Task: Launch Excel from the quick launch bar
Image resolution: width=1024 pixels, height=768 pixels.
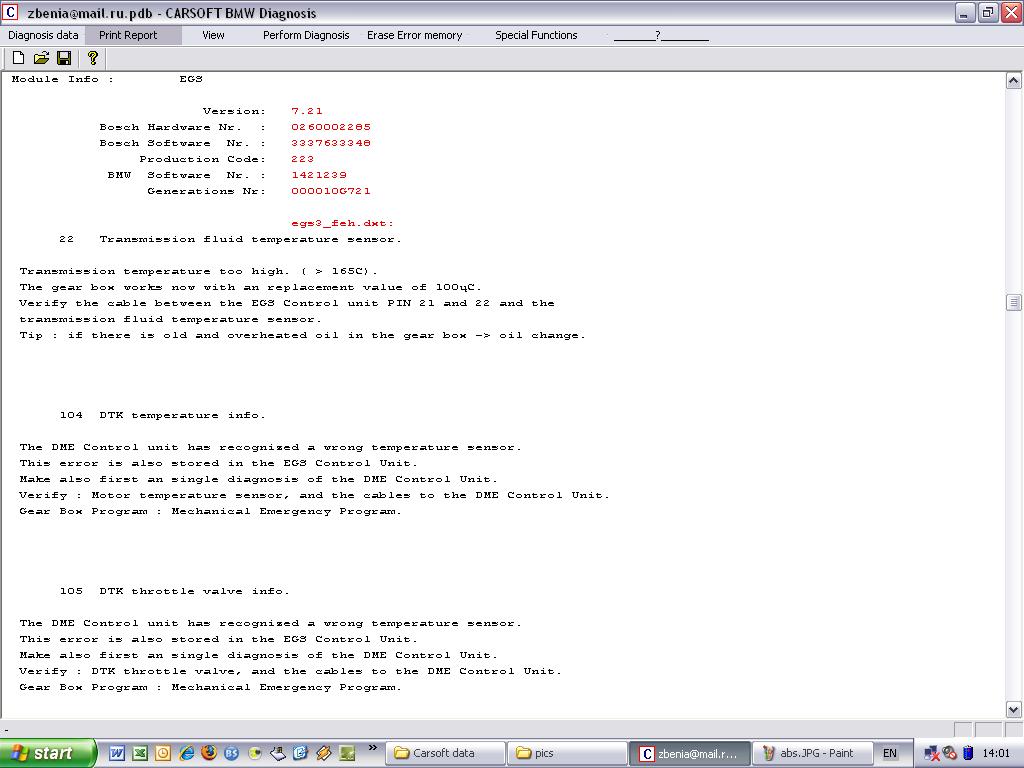Action: 140,753
